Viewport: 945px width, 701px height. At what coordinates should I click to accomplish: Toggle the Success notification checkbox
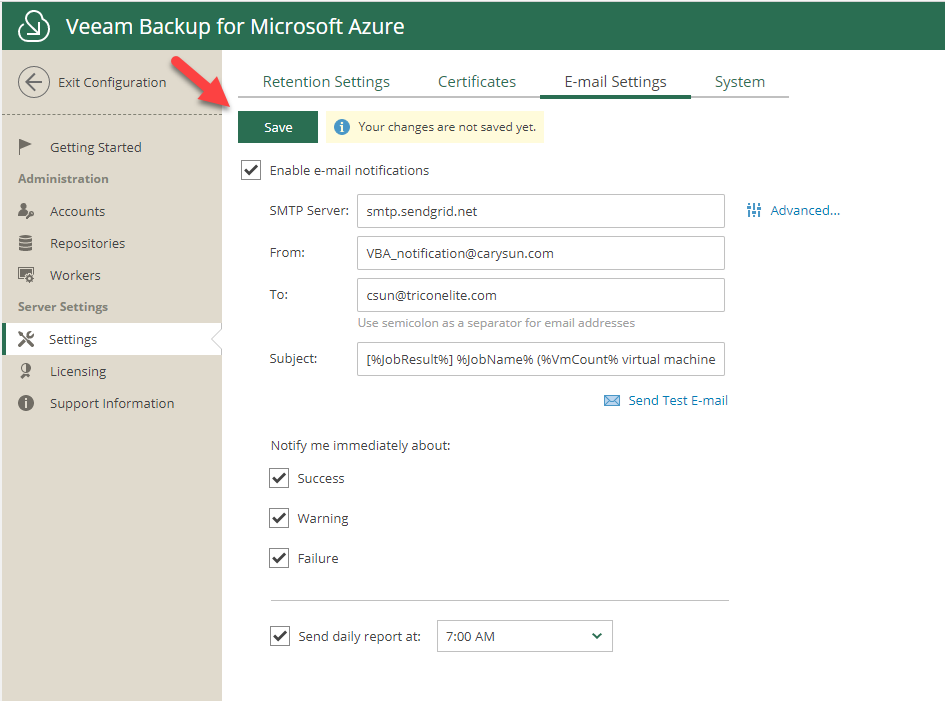[279, 478]
